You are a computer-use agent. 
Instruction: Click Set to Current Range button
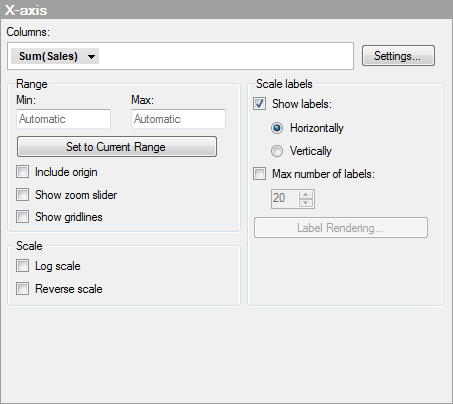pos(117,147)
